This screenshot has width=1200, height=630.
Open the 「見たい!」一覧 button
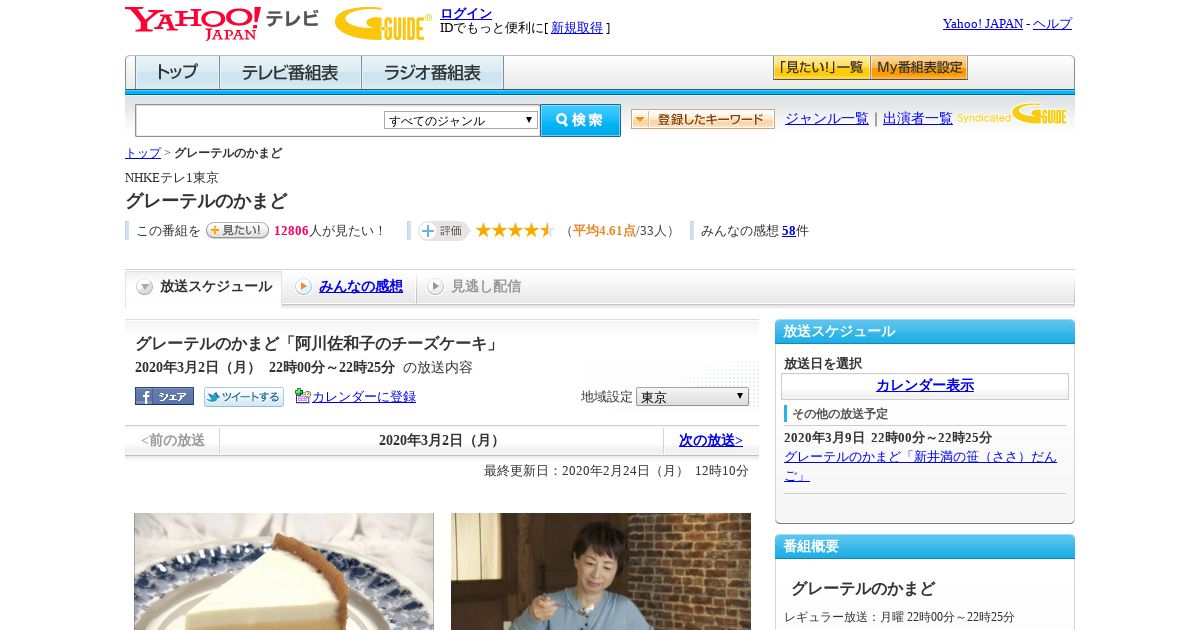tap(821, 68)
